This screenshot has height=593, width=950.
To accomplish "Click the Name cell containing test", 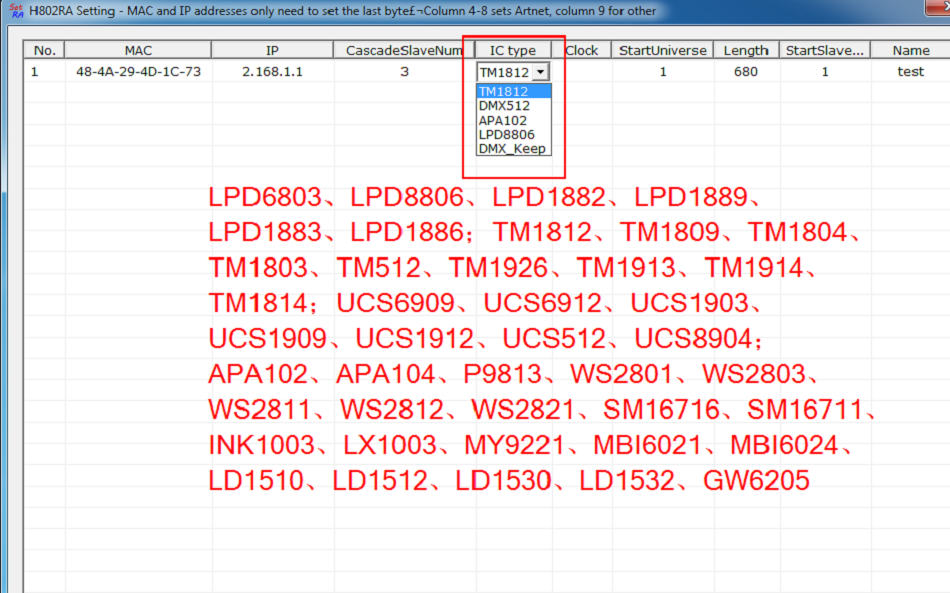I will click(x=911, y=71).
